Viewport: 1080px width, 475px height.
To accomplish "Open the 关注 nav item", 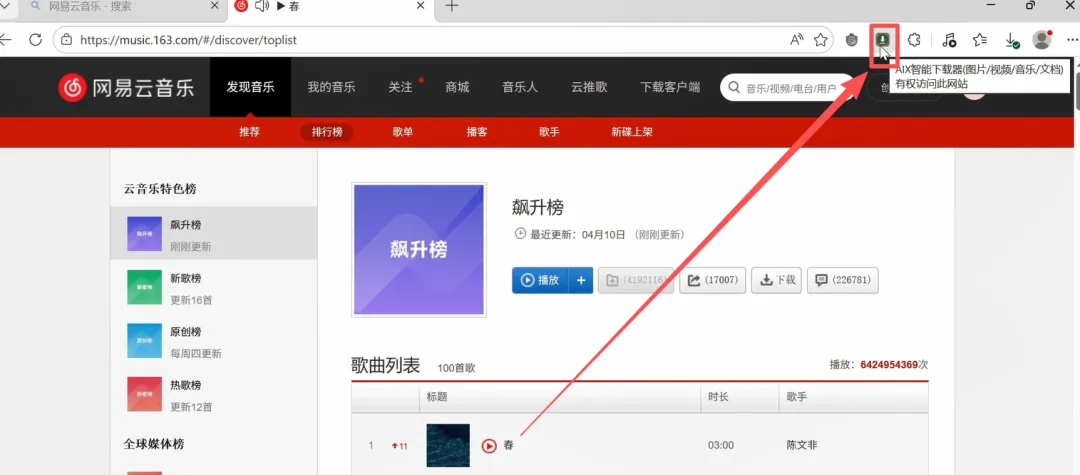I will coord(400,87).
